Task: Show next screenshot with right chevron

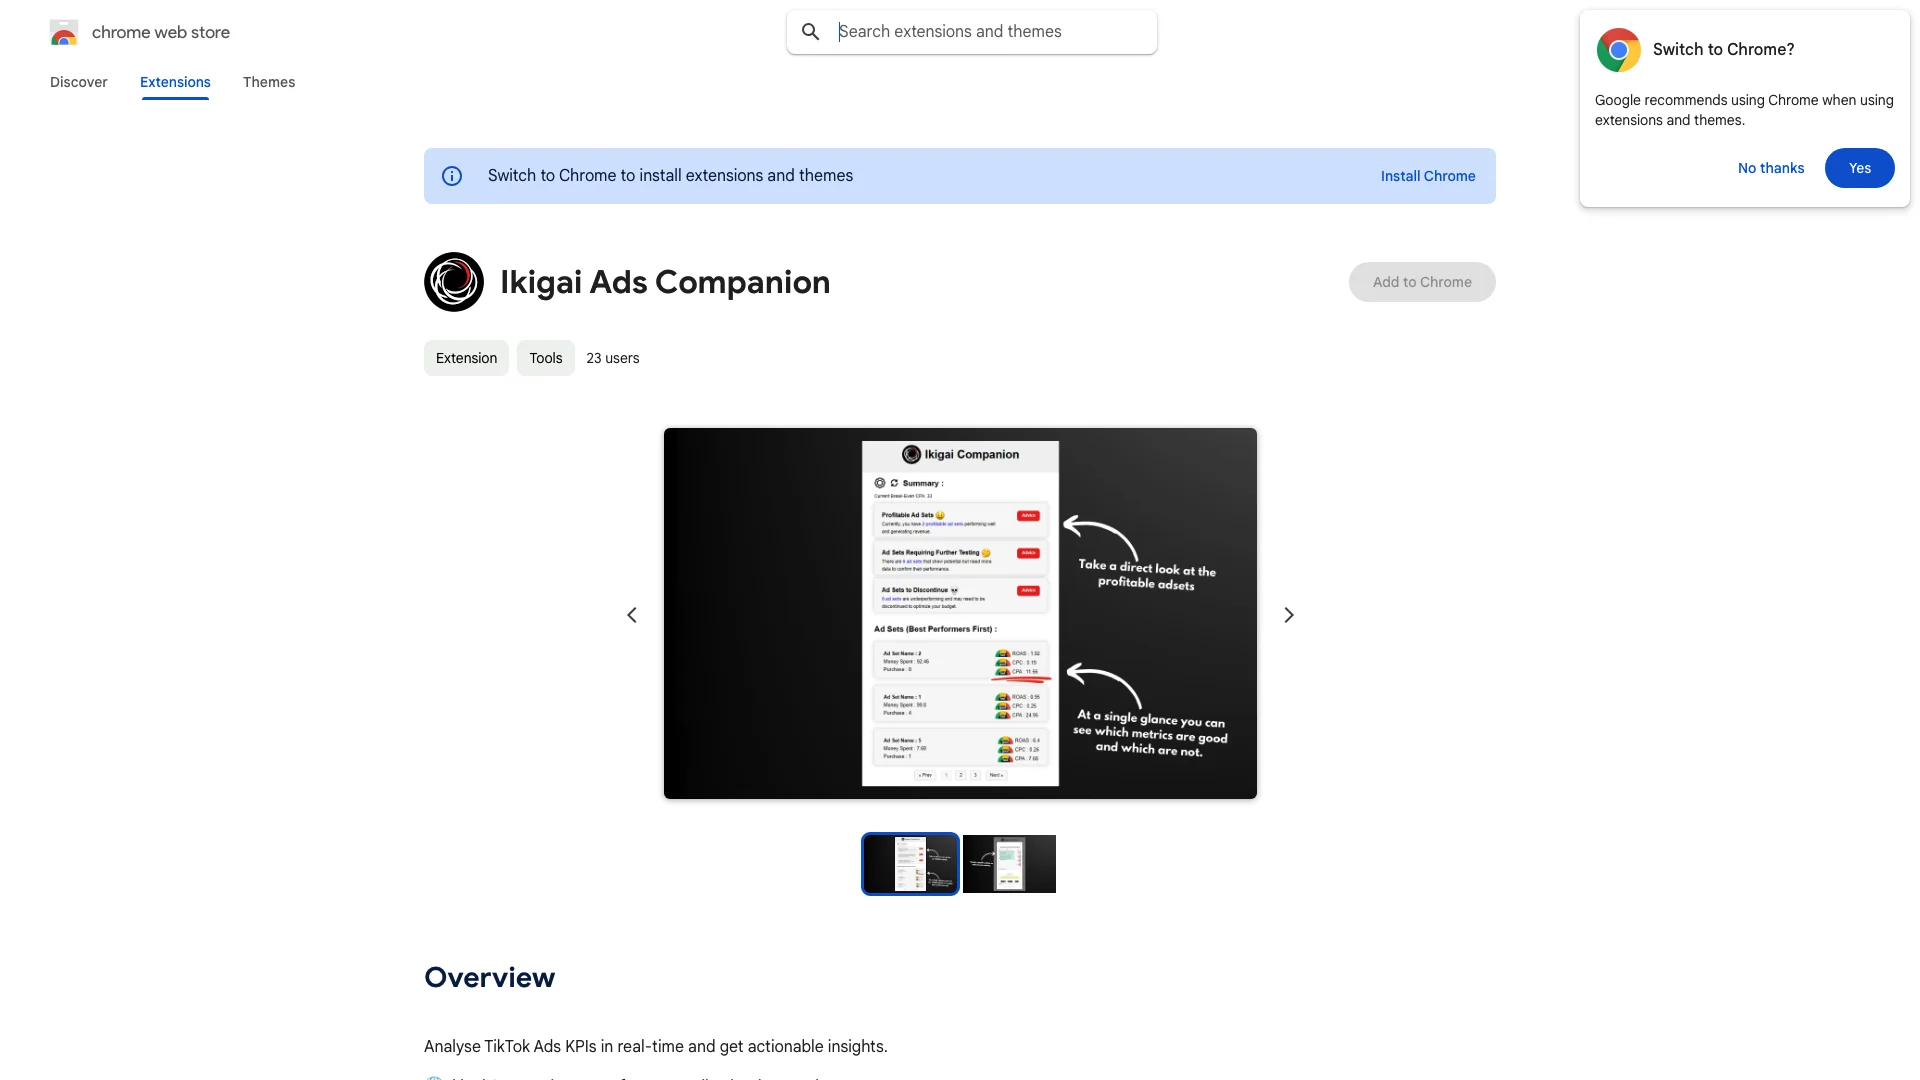Action: click(x=1289, y=615)
